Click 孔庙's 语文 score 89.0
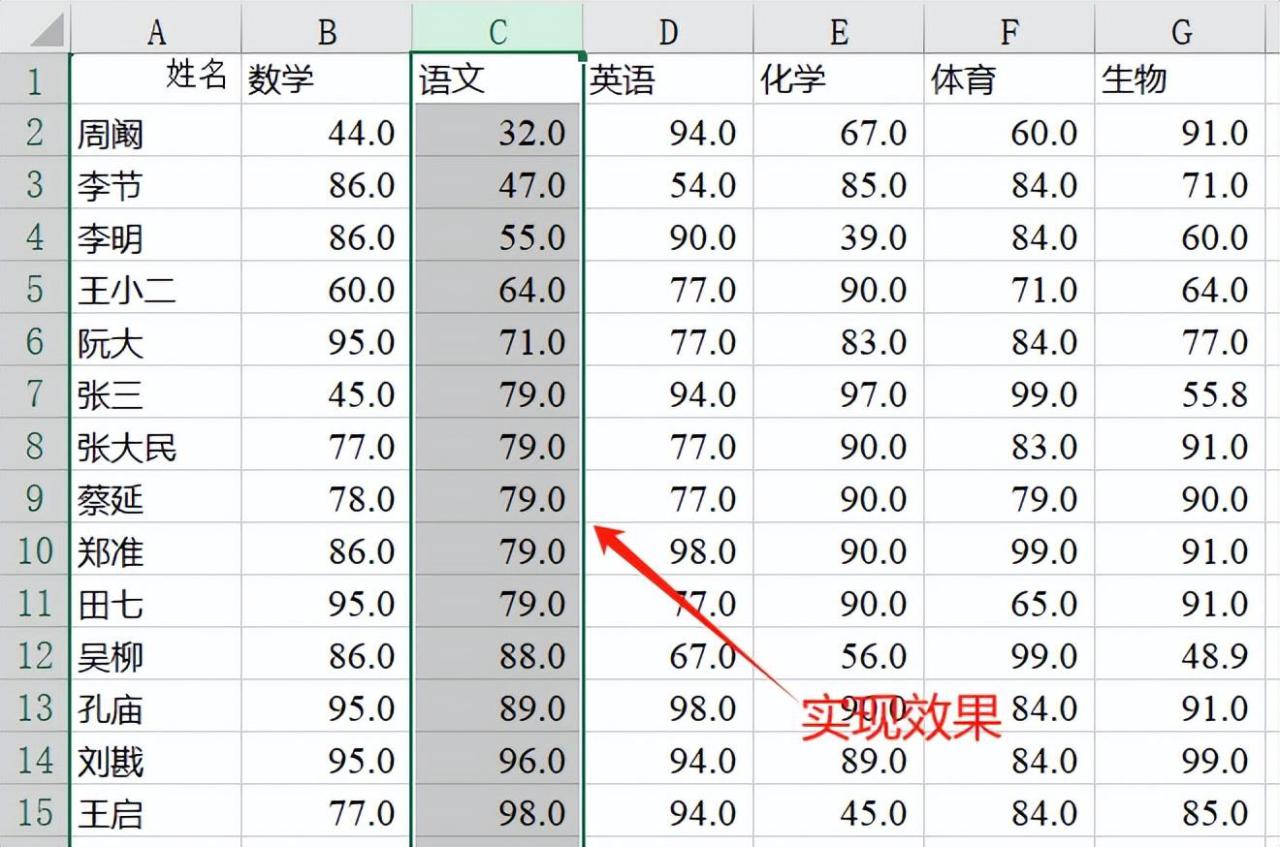 [497, 707]
